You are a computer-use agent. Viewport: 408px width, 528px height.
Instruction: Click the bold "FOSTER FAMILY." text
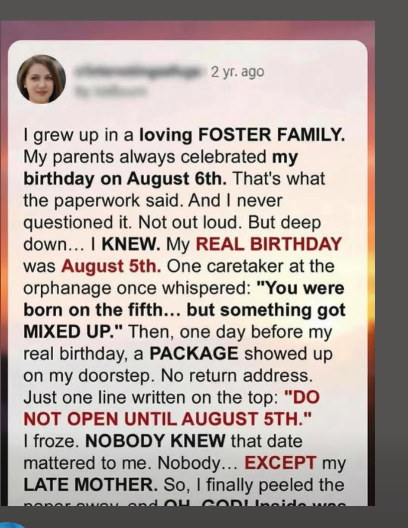[272, 135]
